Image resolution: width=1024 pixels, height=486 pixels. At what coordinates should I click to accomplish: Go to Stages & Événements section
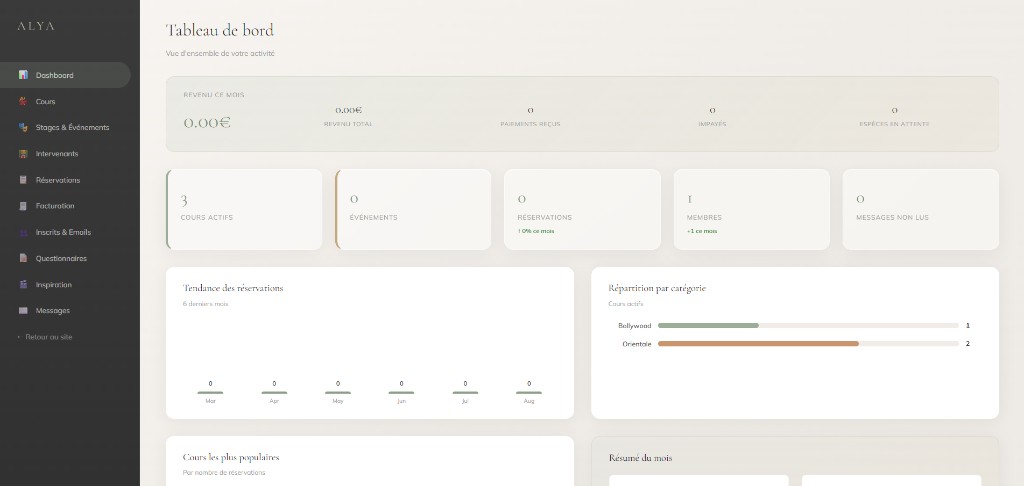pyautogui.click(x=65, y=127)
